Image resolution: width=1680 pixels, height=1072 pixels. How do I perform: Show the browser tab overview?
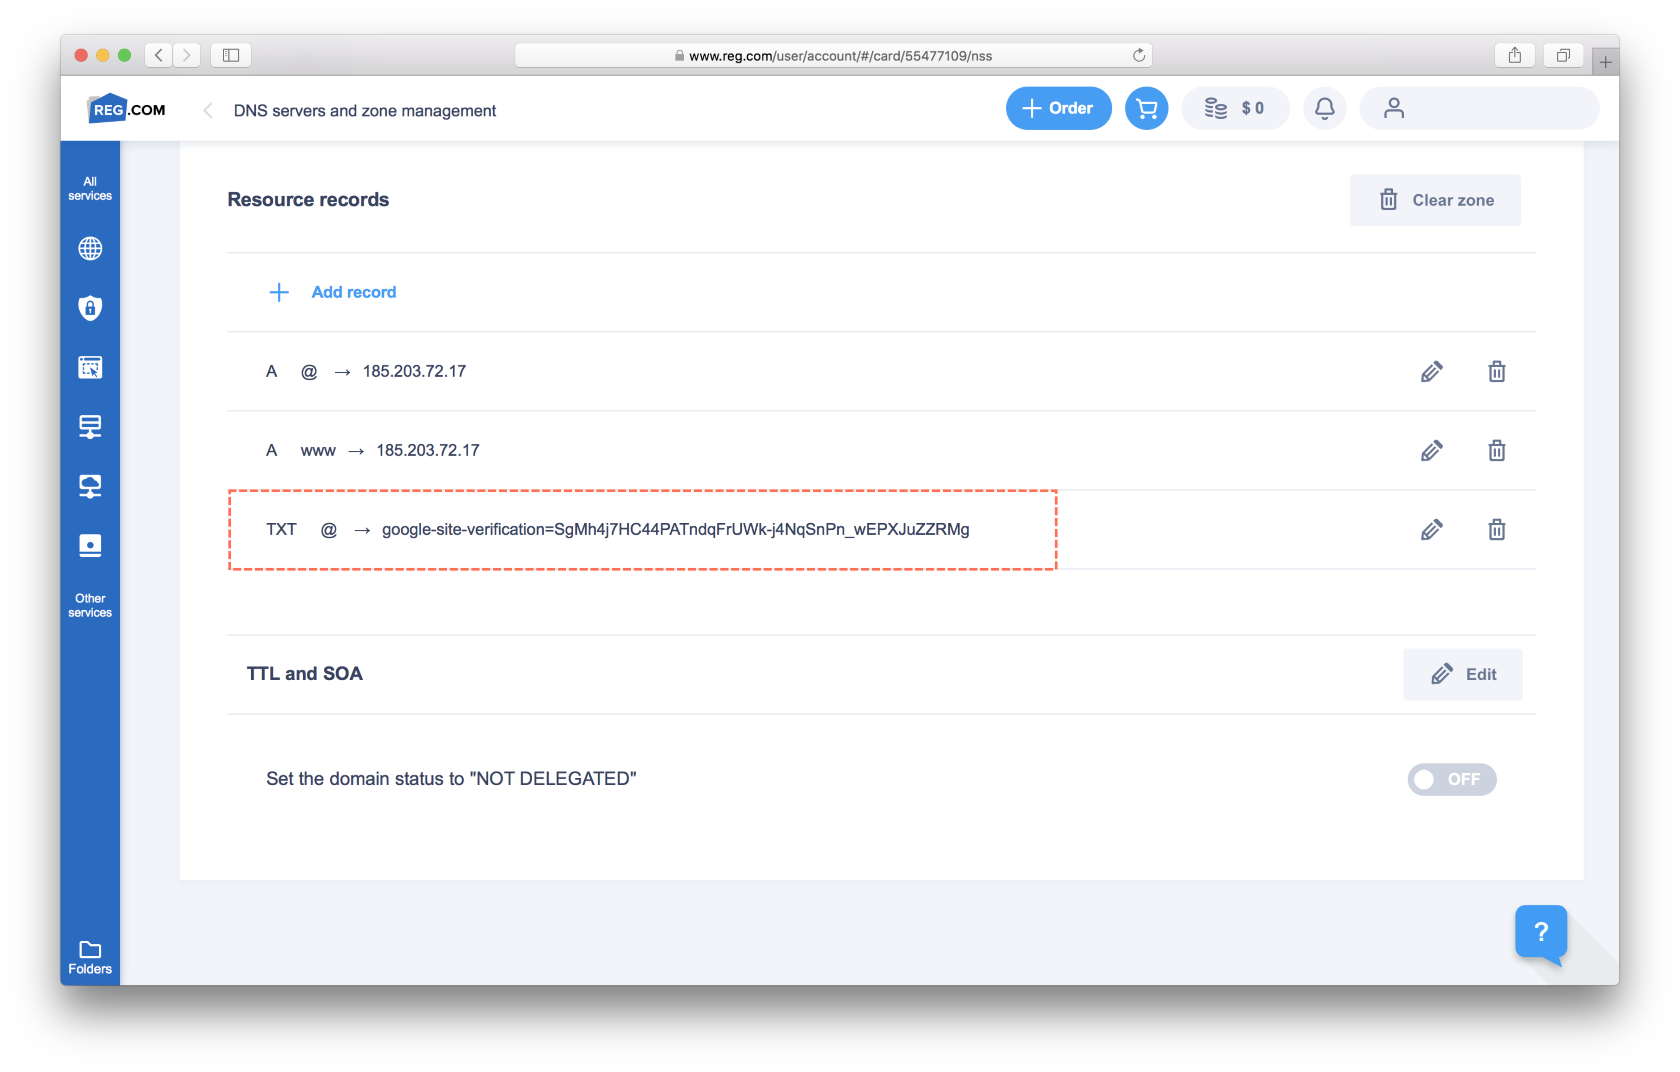point(1562,55)
